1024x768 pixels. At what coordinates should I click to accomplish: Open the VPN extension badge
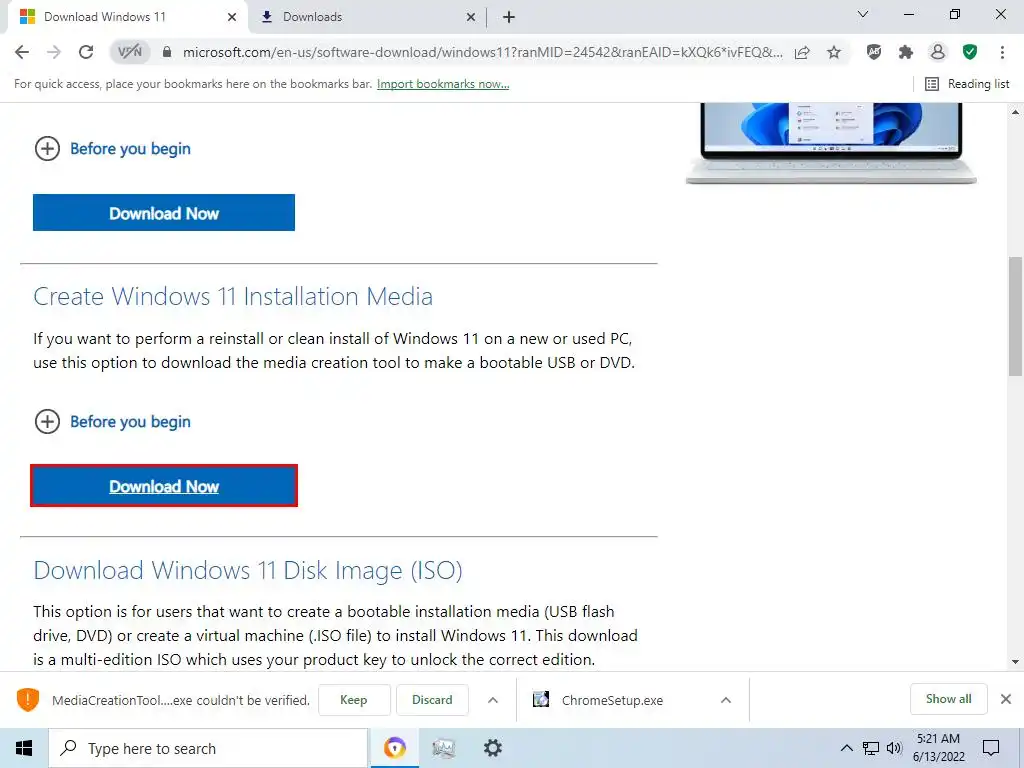[130, 52]
